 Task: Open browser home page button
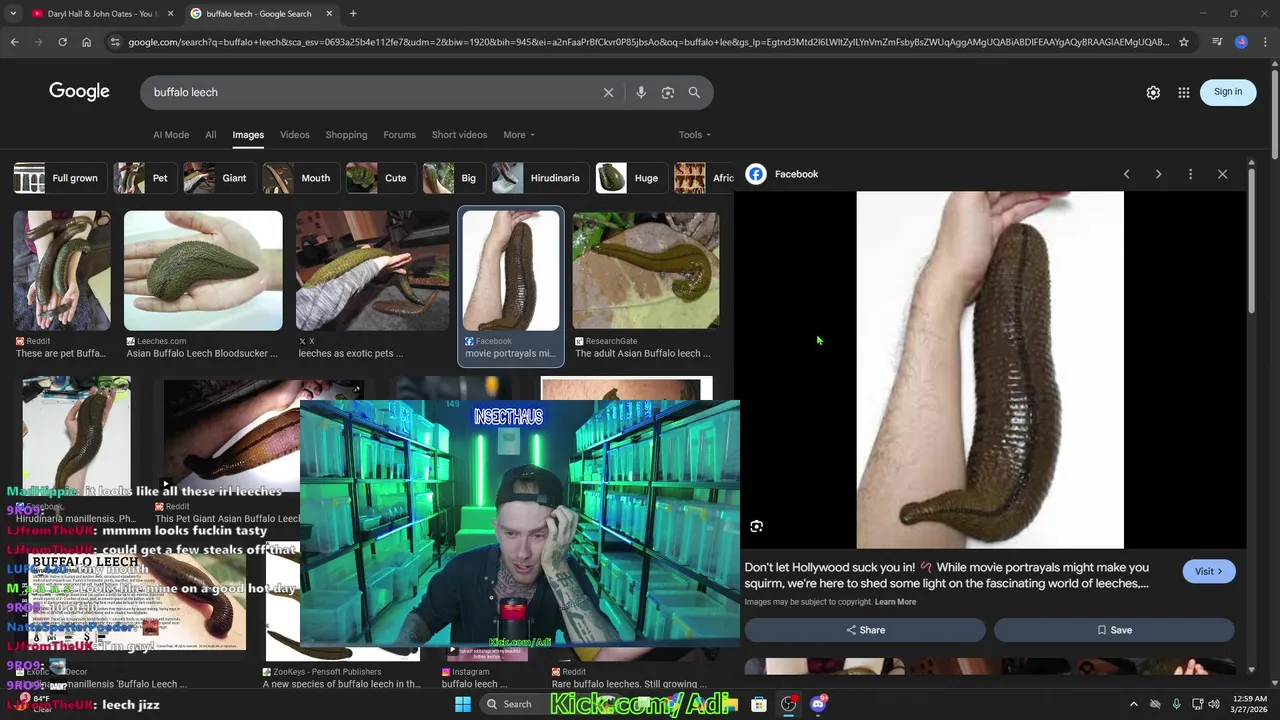[x=86, y=42]
